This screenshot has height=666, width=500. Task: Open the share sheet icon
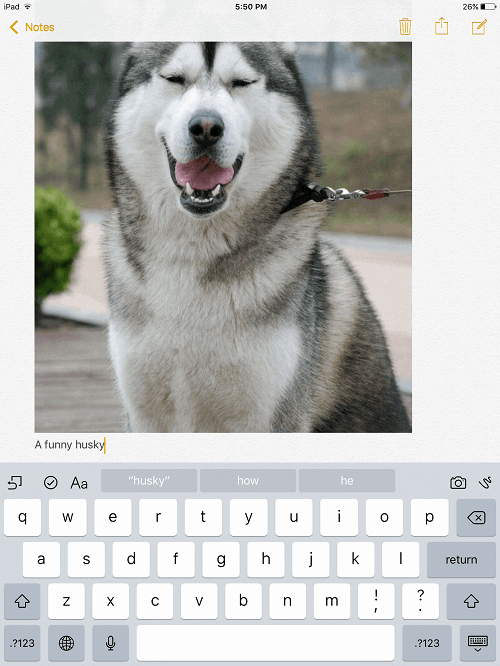pos(441,26)
